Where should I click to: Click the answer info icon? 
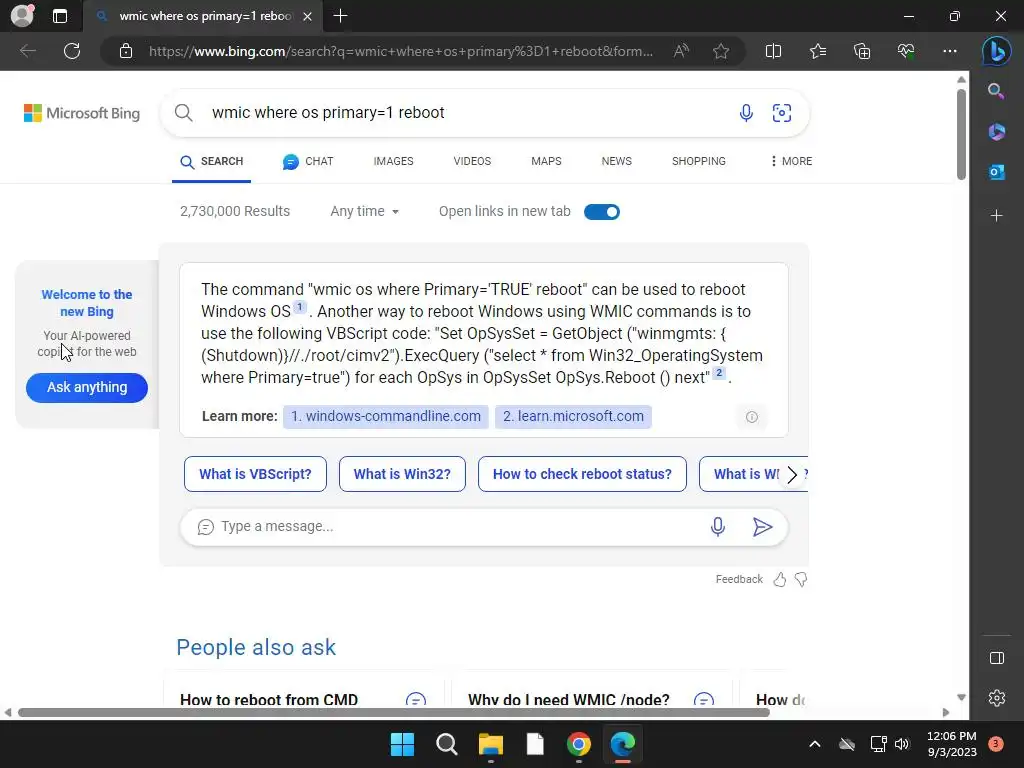[x=752, y=417]
